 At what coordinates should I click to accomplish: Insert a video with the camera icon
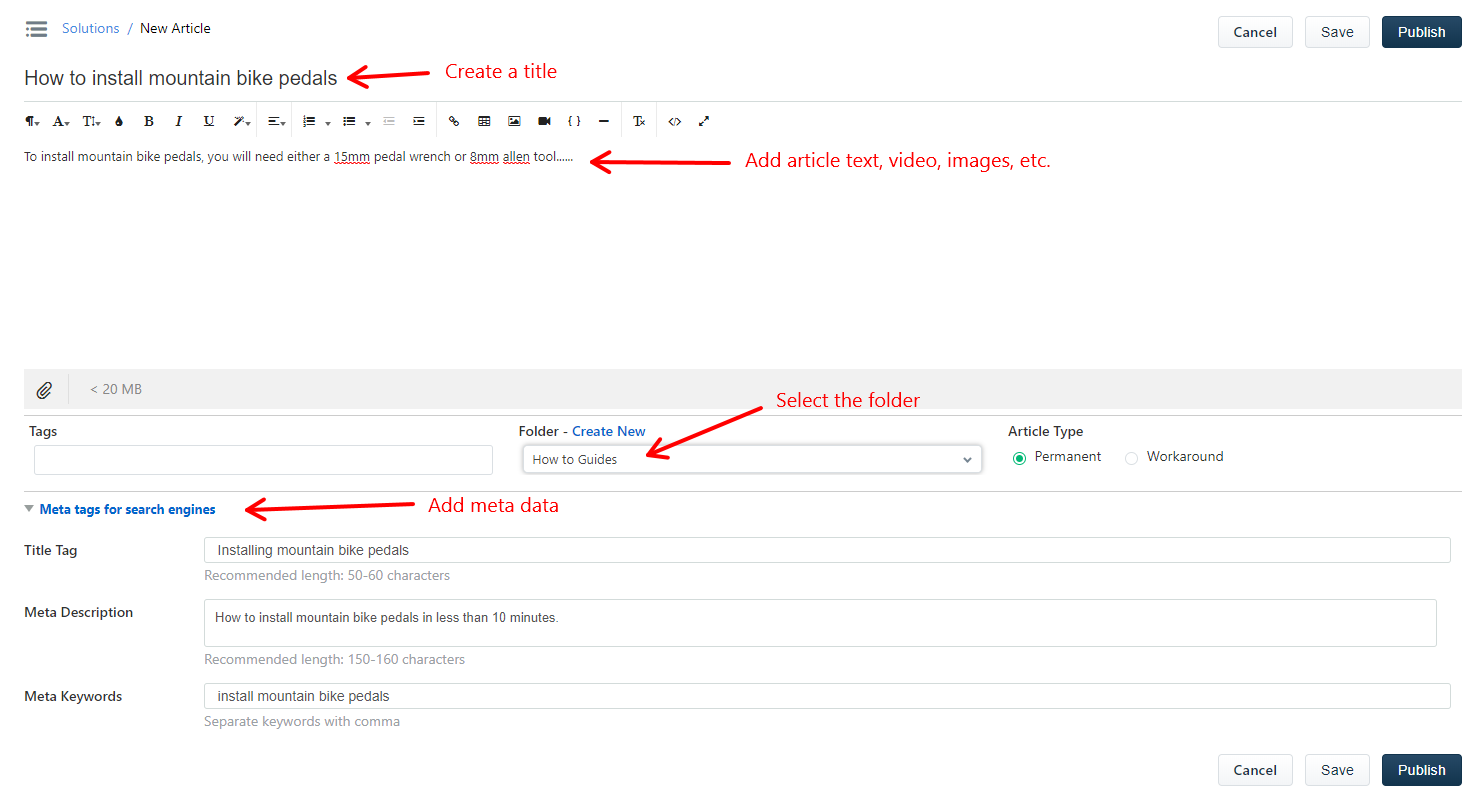tap(544, 121)
